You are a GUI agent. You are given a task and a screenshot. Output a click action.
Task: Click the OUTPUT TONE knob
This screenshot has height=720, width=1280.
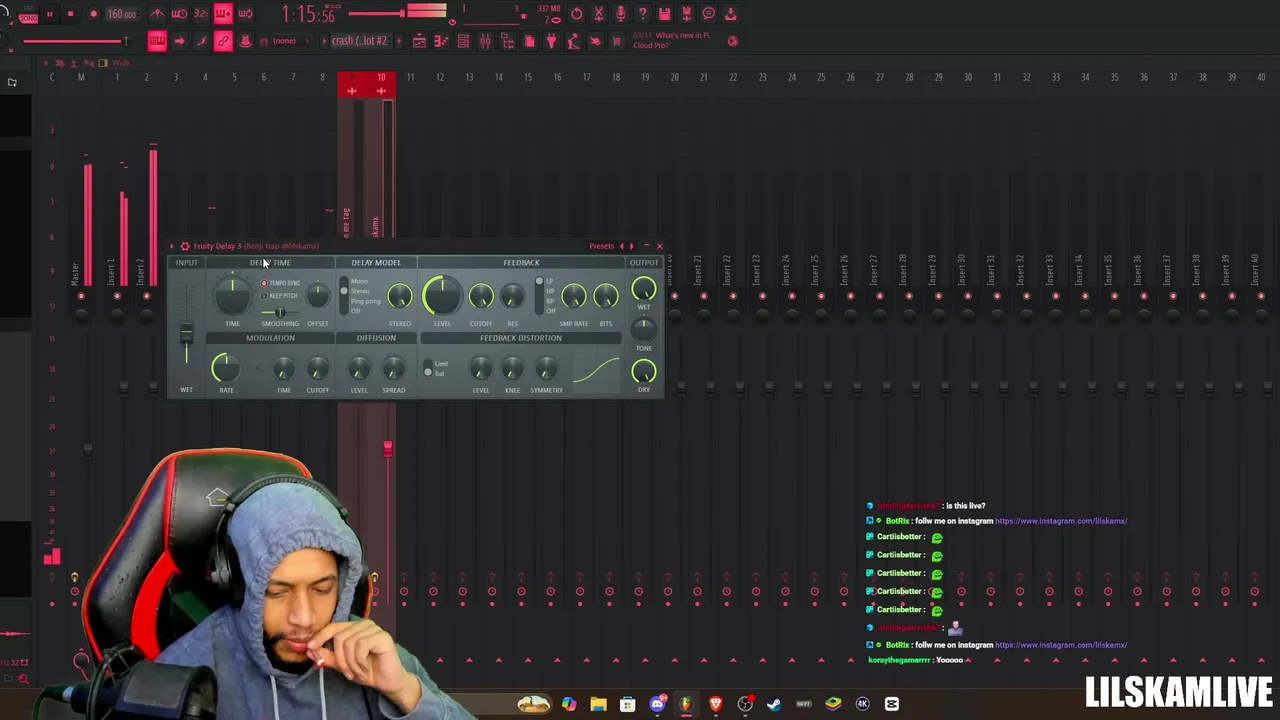click(644, 329)
